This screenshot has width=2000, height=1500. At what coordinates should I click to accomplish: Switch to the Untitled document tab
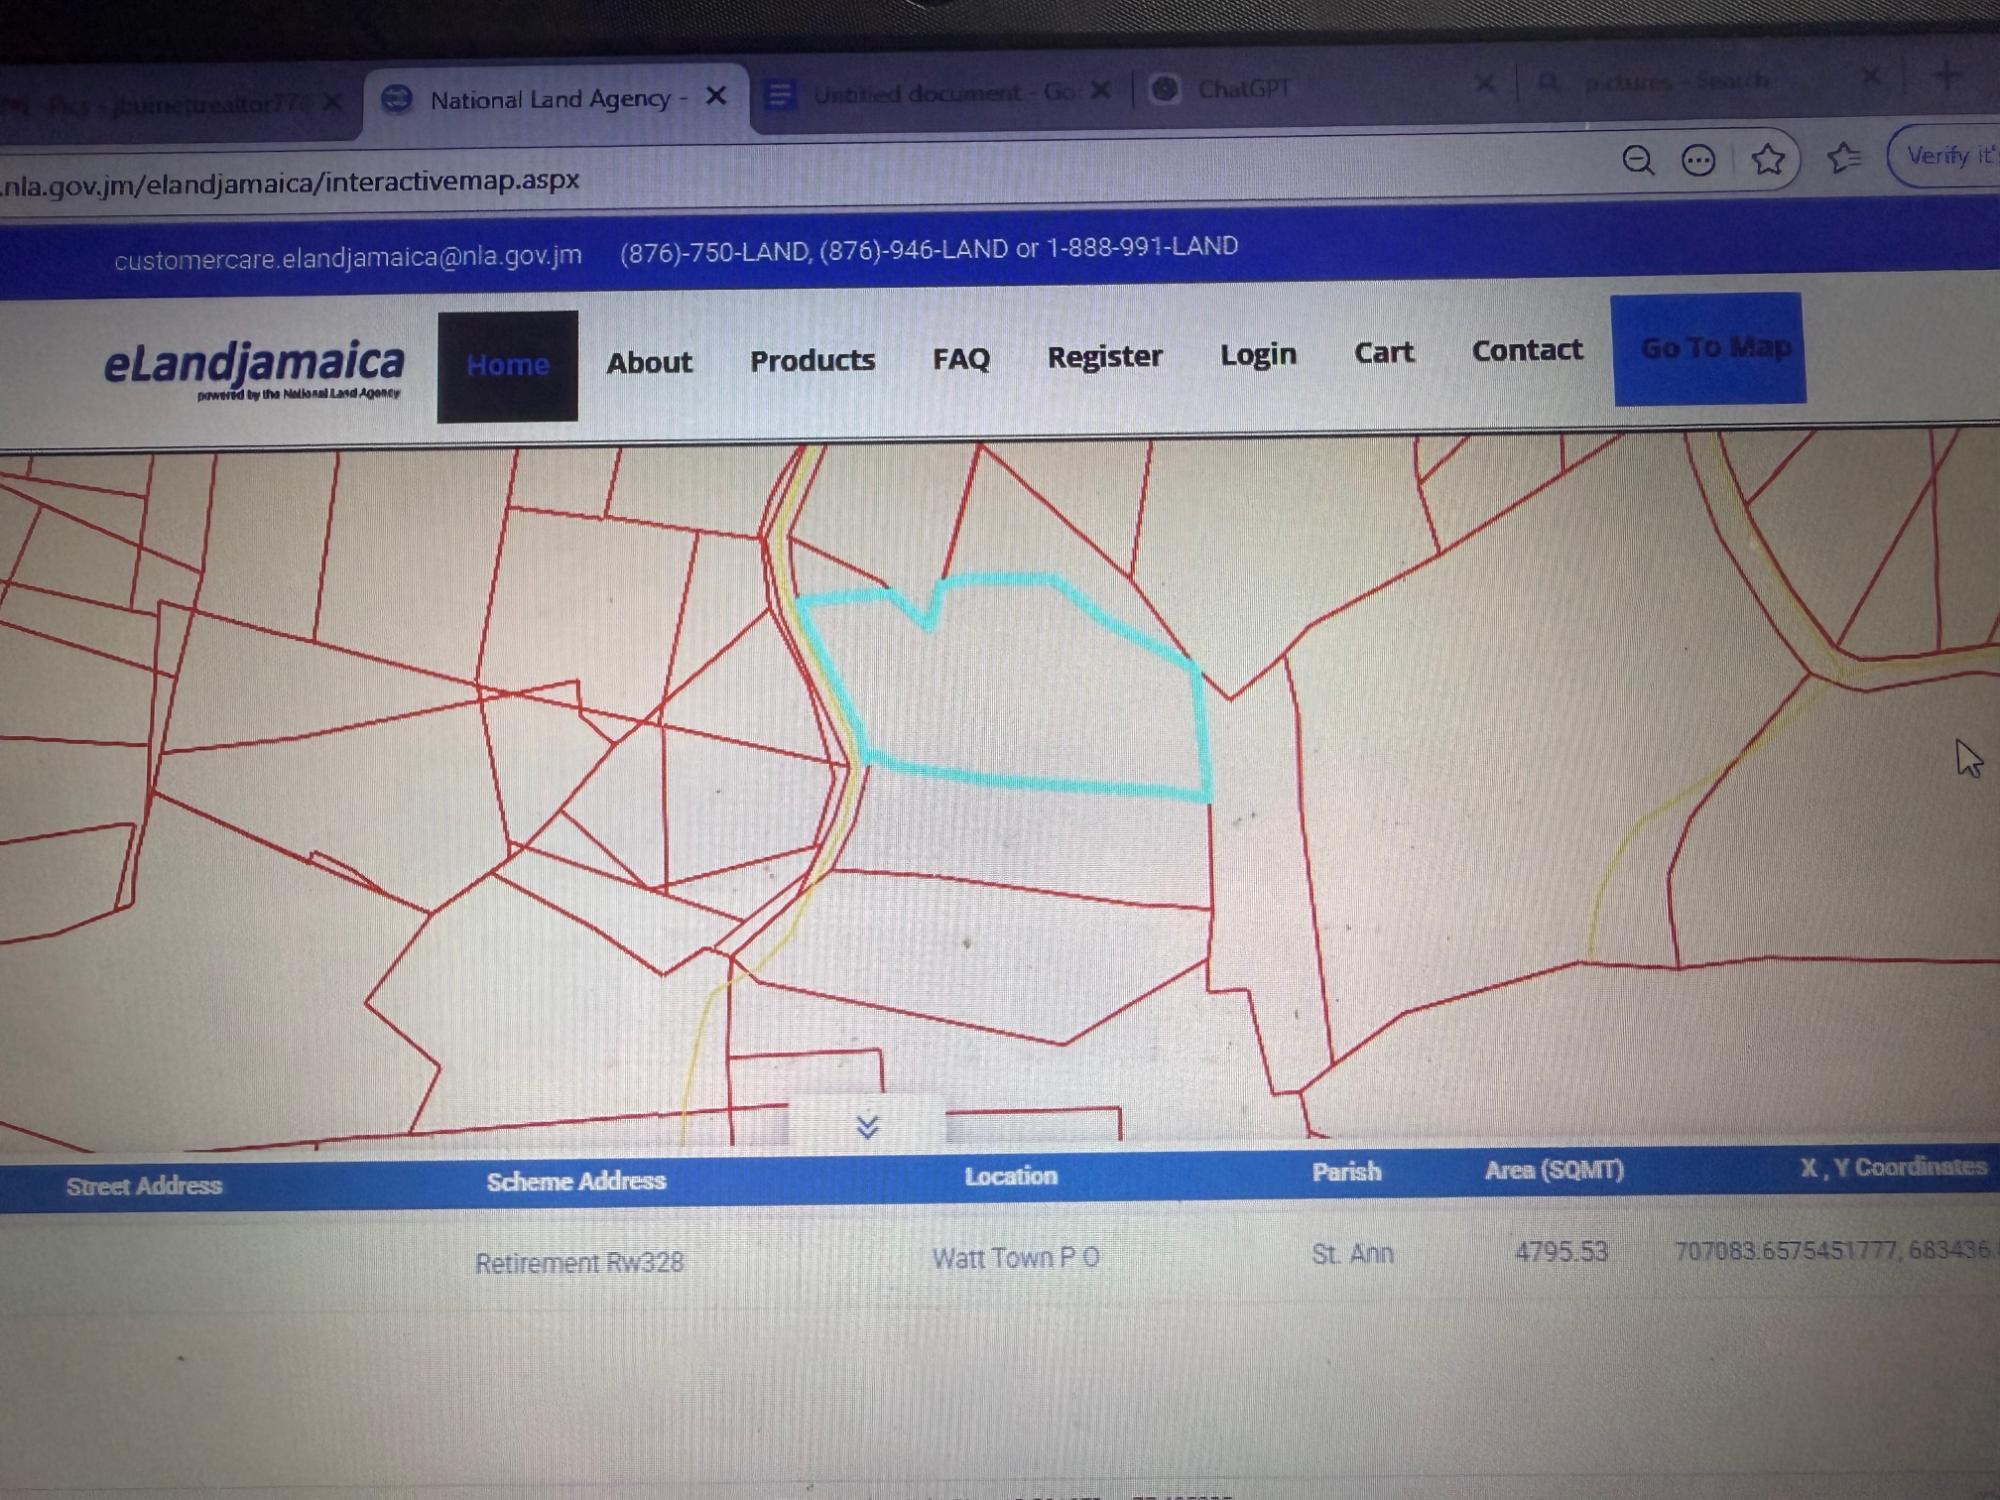pyautogui.click(x=920, y=94)
